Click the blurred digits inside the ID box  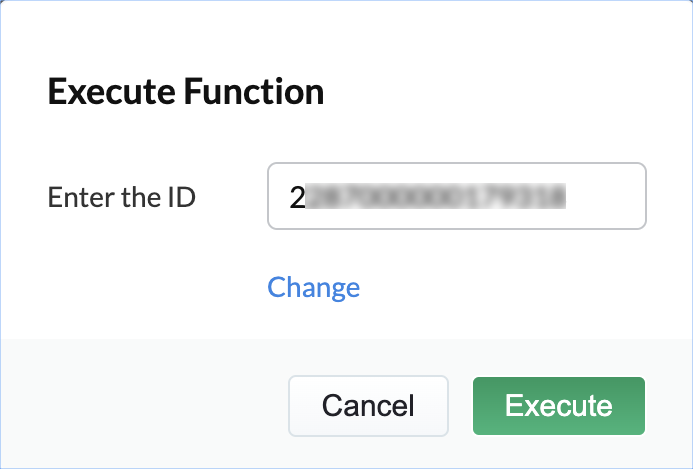[435, 197]
